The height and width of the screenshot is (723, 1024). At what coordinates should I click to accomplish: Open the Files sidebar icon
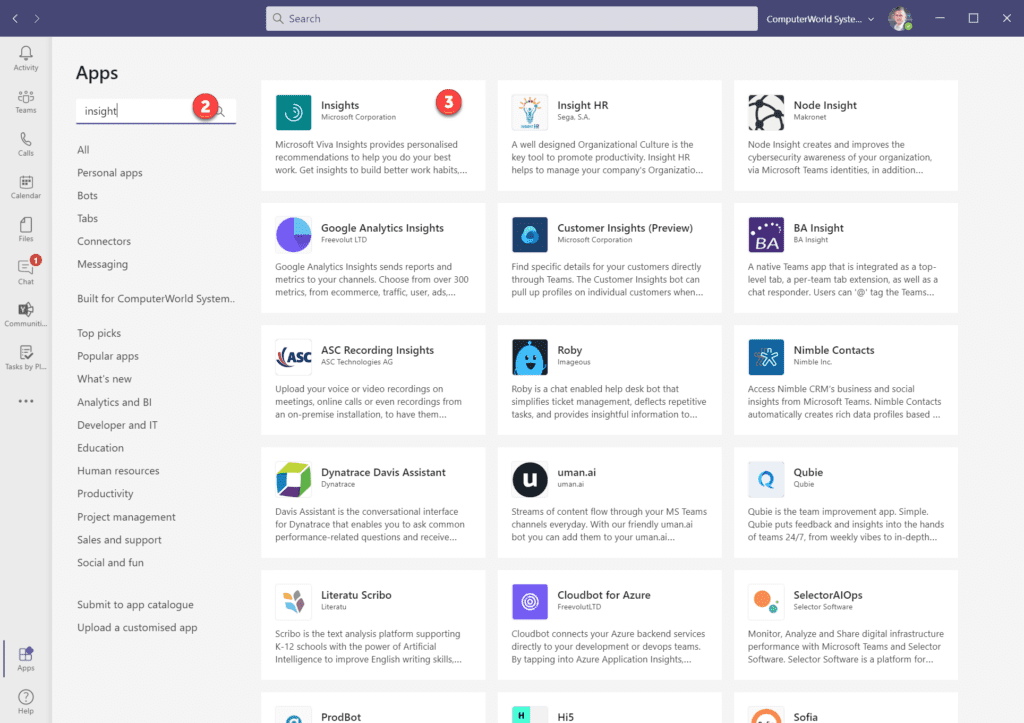[25, 229]
